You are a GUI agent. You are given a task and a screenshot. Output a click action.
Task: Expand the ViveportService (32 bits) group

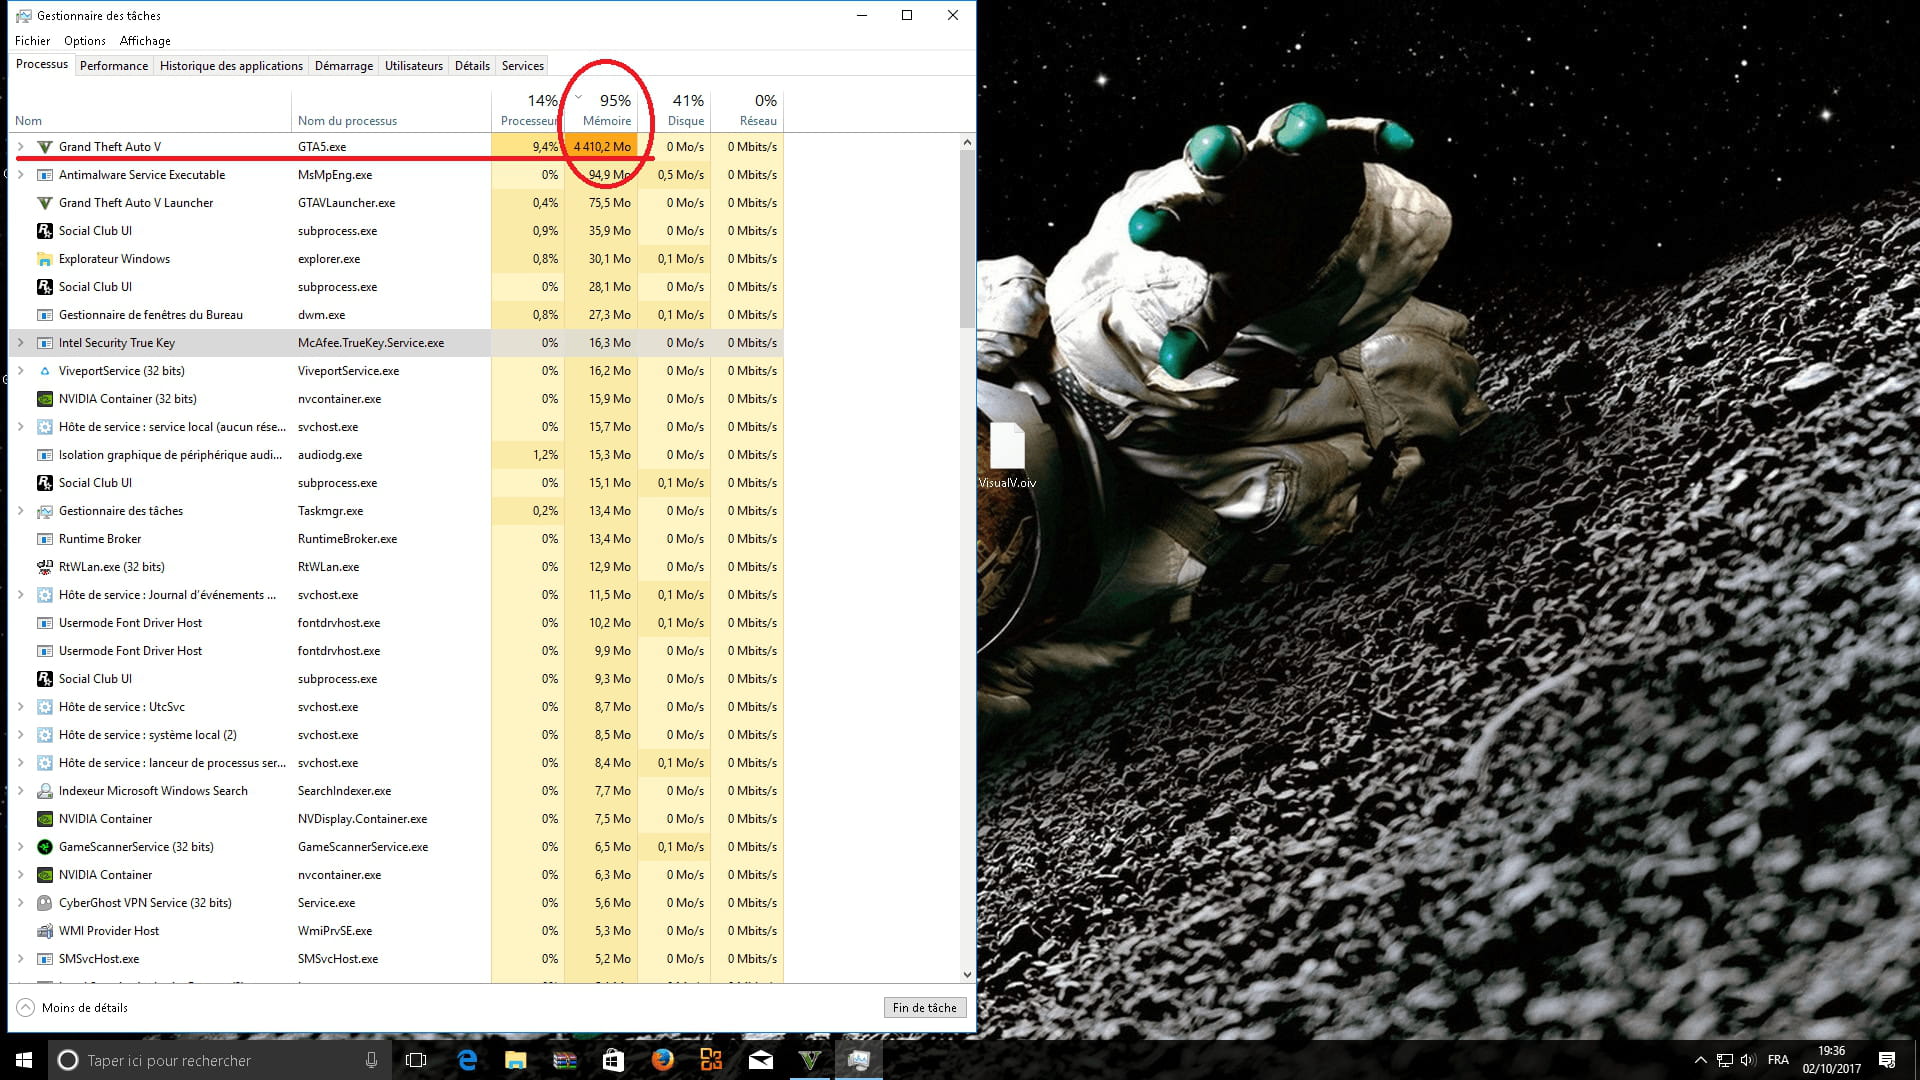[x=20, y=371]
